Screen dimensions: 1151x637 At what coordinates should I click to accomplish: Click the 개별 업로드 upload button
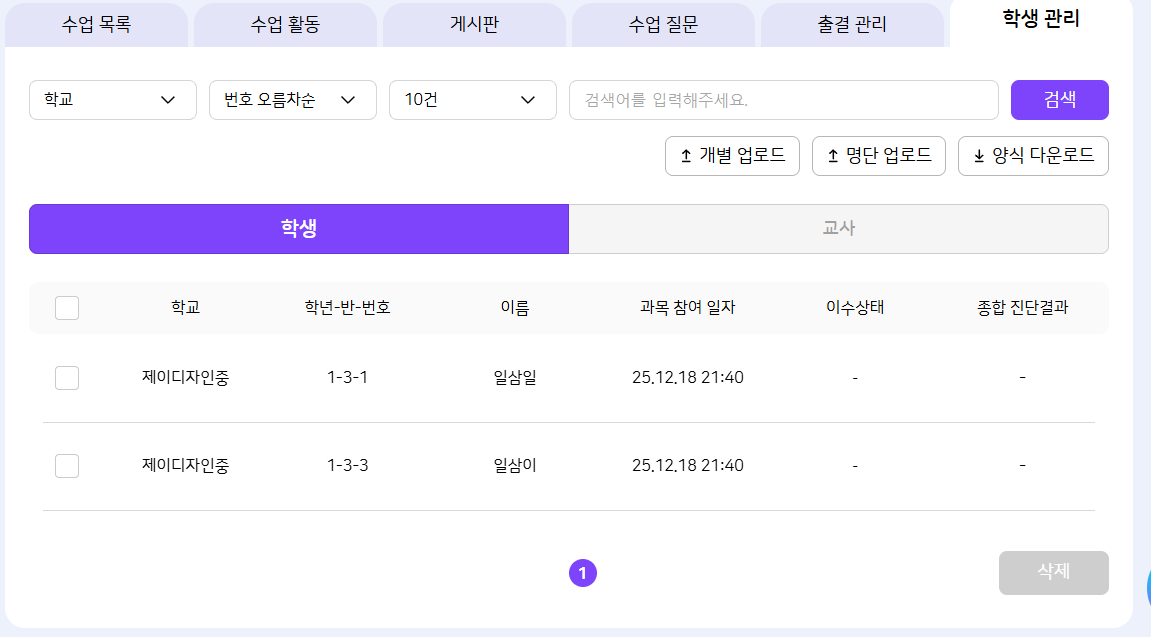click(x=732, y=156)
